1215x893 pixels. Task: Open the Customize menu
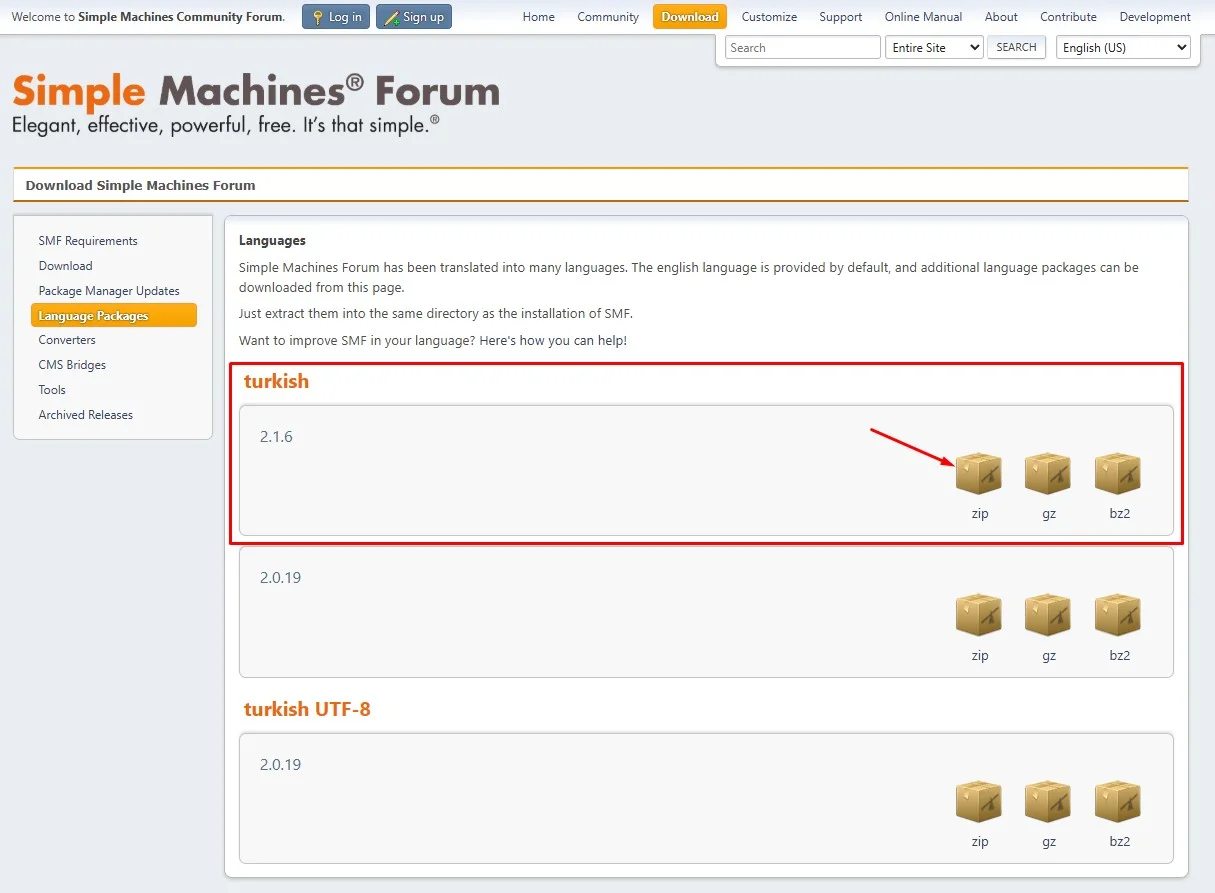[770, 17]
